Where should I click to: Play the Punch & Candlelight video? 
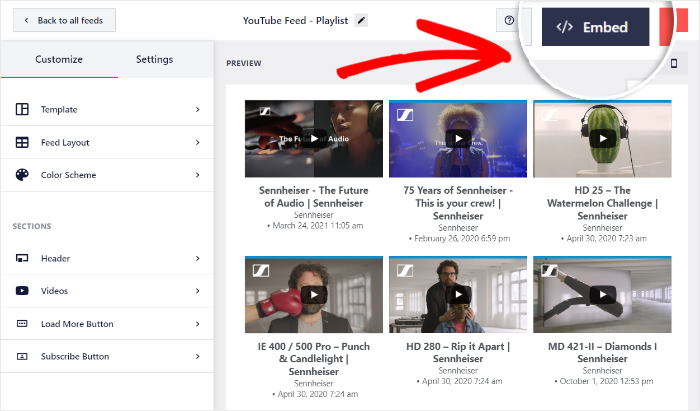[313, 295]
